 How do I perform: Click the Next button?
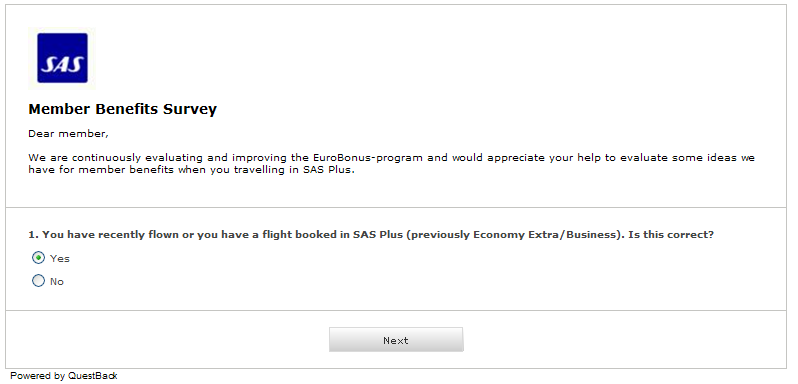tap(396, 340)
